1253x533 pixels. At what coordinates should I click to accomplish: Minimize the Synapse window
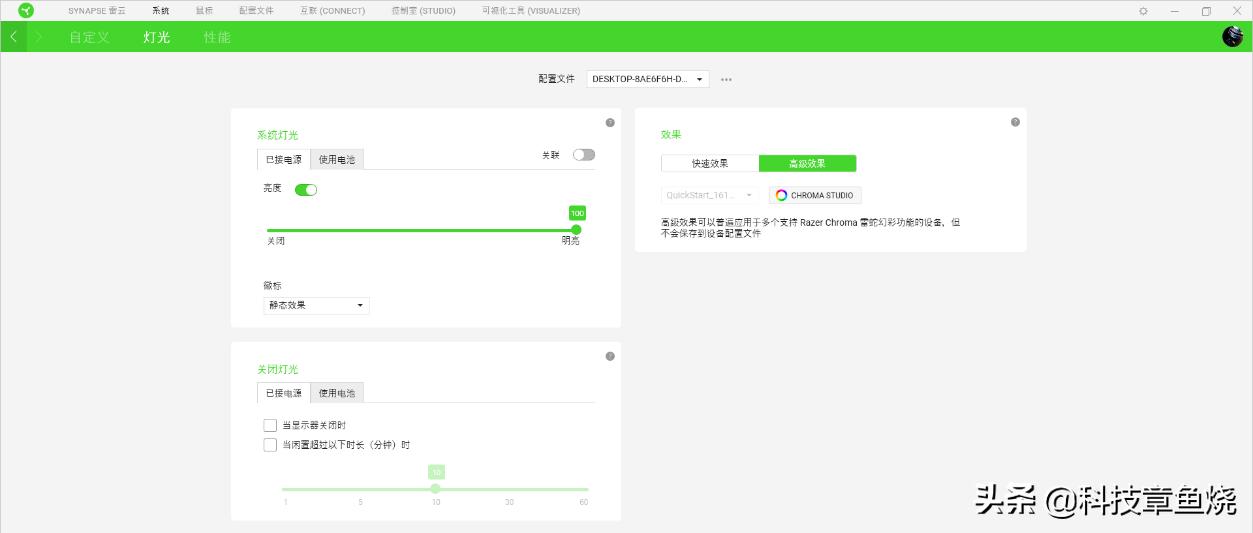1175,11
